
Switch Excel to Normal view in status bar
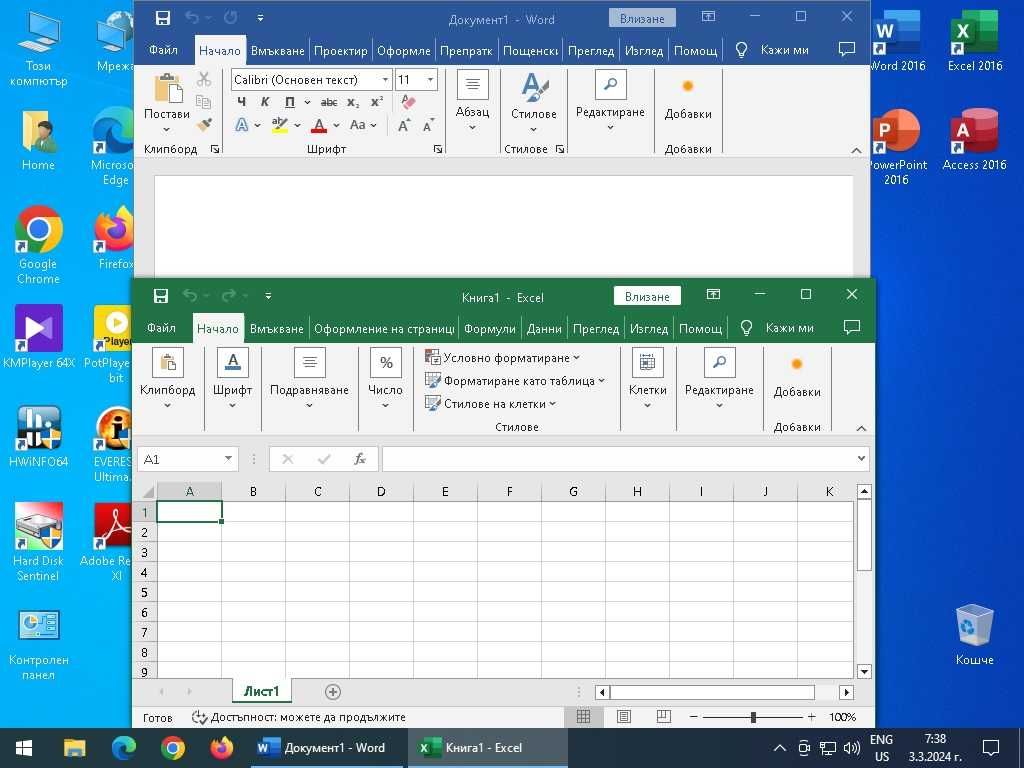pos(583,717)
